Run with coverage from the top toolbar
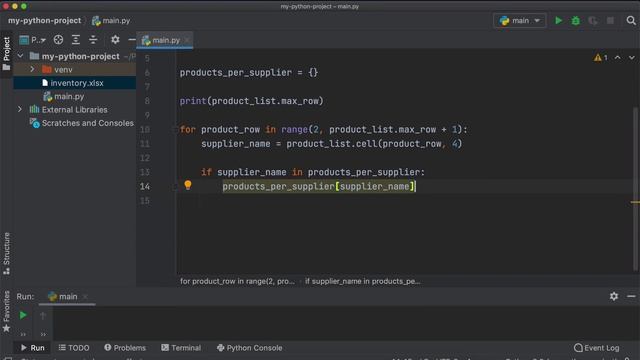Image resolution: width=640 pixels, height=360 pixels. 593,20
